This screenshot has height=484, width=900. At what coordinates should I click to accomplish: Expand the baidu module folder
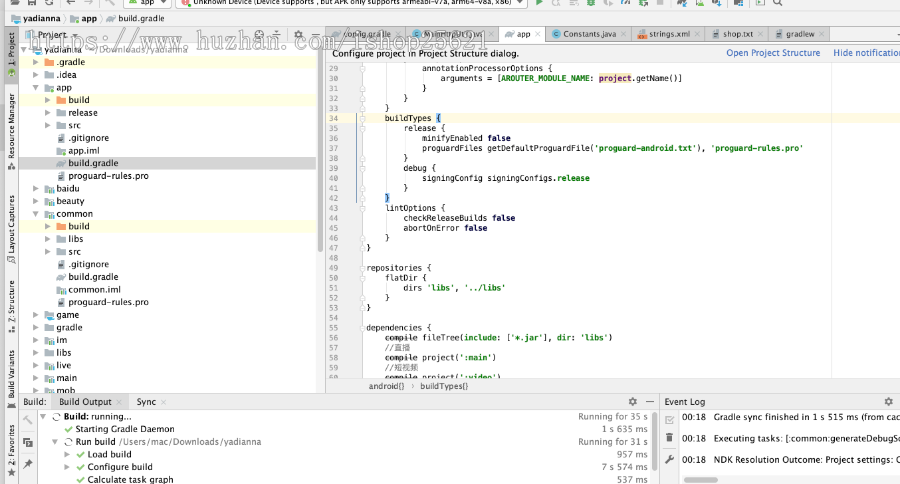tap(36, 188)
